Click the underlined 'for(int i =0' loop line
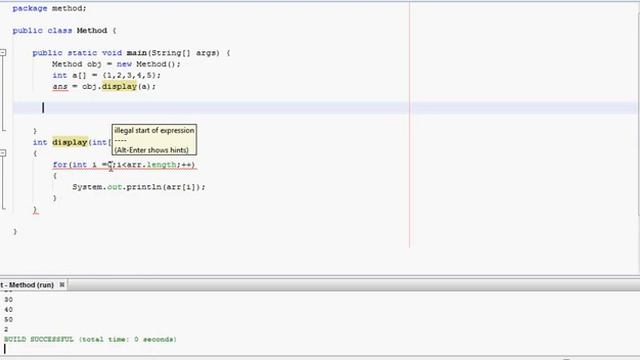640x360 pixels. pyautogui.click(x=124, y=165)
